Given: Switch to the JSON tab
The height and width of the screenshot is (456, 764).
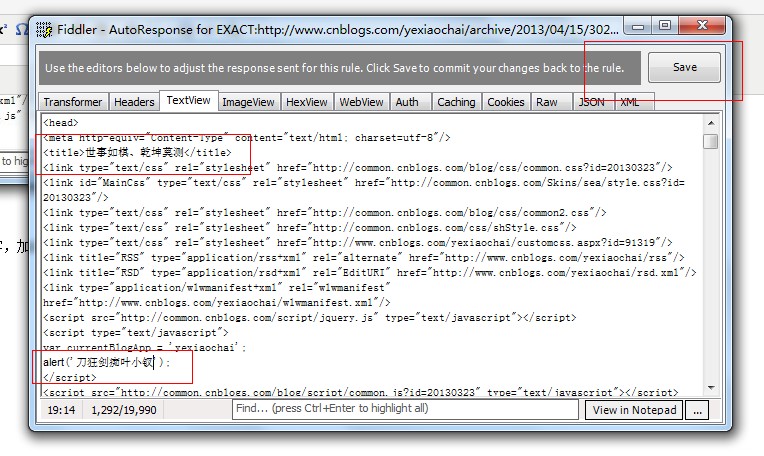Looking at the screenshot, I should coord(592,102).
